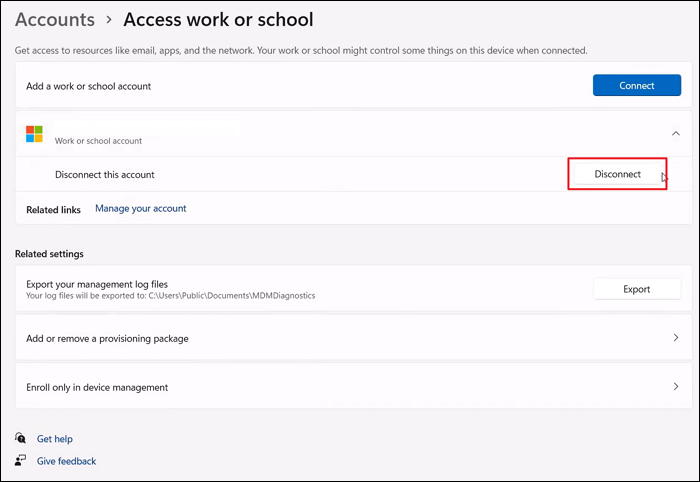Go back to Accounts via breadcrumb
The image size is (700, 482).
55,20
